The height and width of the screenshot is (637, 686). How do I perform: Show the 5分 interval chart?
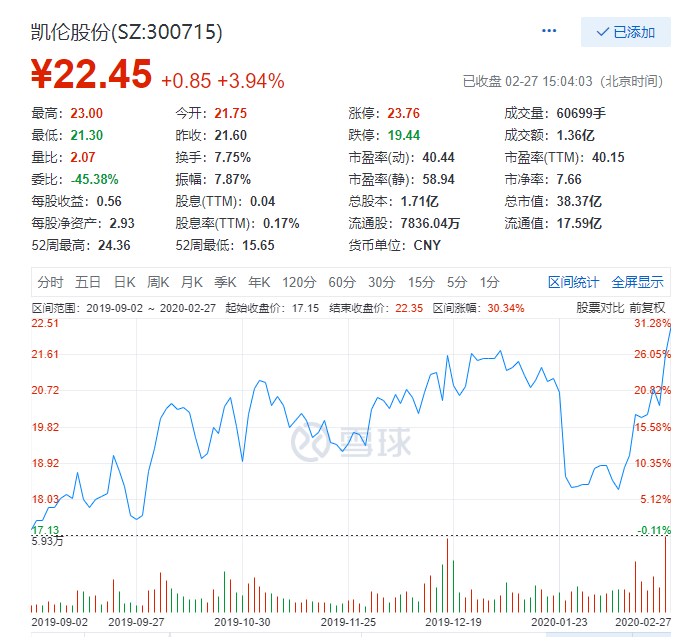457,282
